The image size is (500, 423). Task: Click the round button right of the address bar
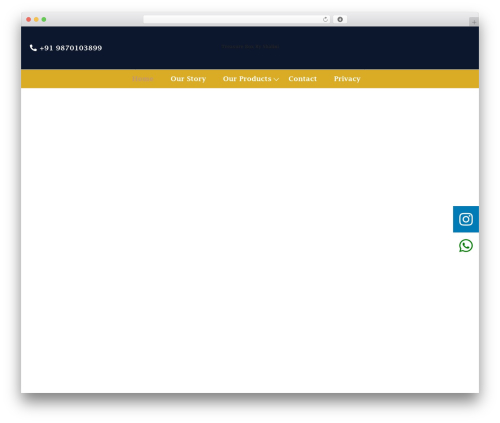340,19
